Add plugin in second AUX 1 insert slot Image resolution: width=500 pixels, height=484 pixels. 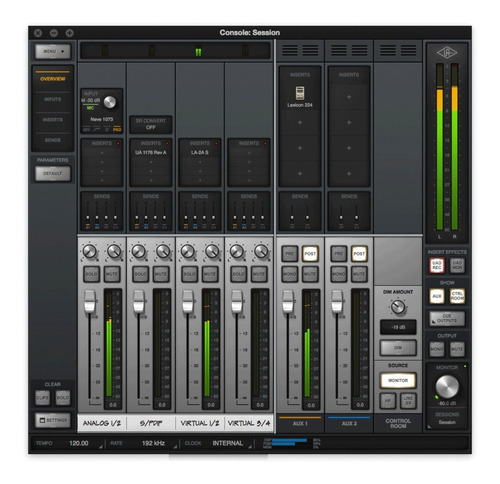300,123
